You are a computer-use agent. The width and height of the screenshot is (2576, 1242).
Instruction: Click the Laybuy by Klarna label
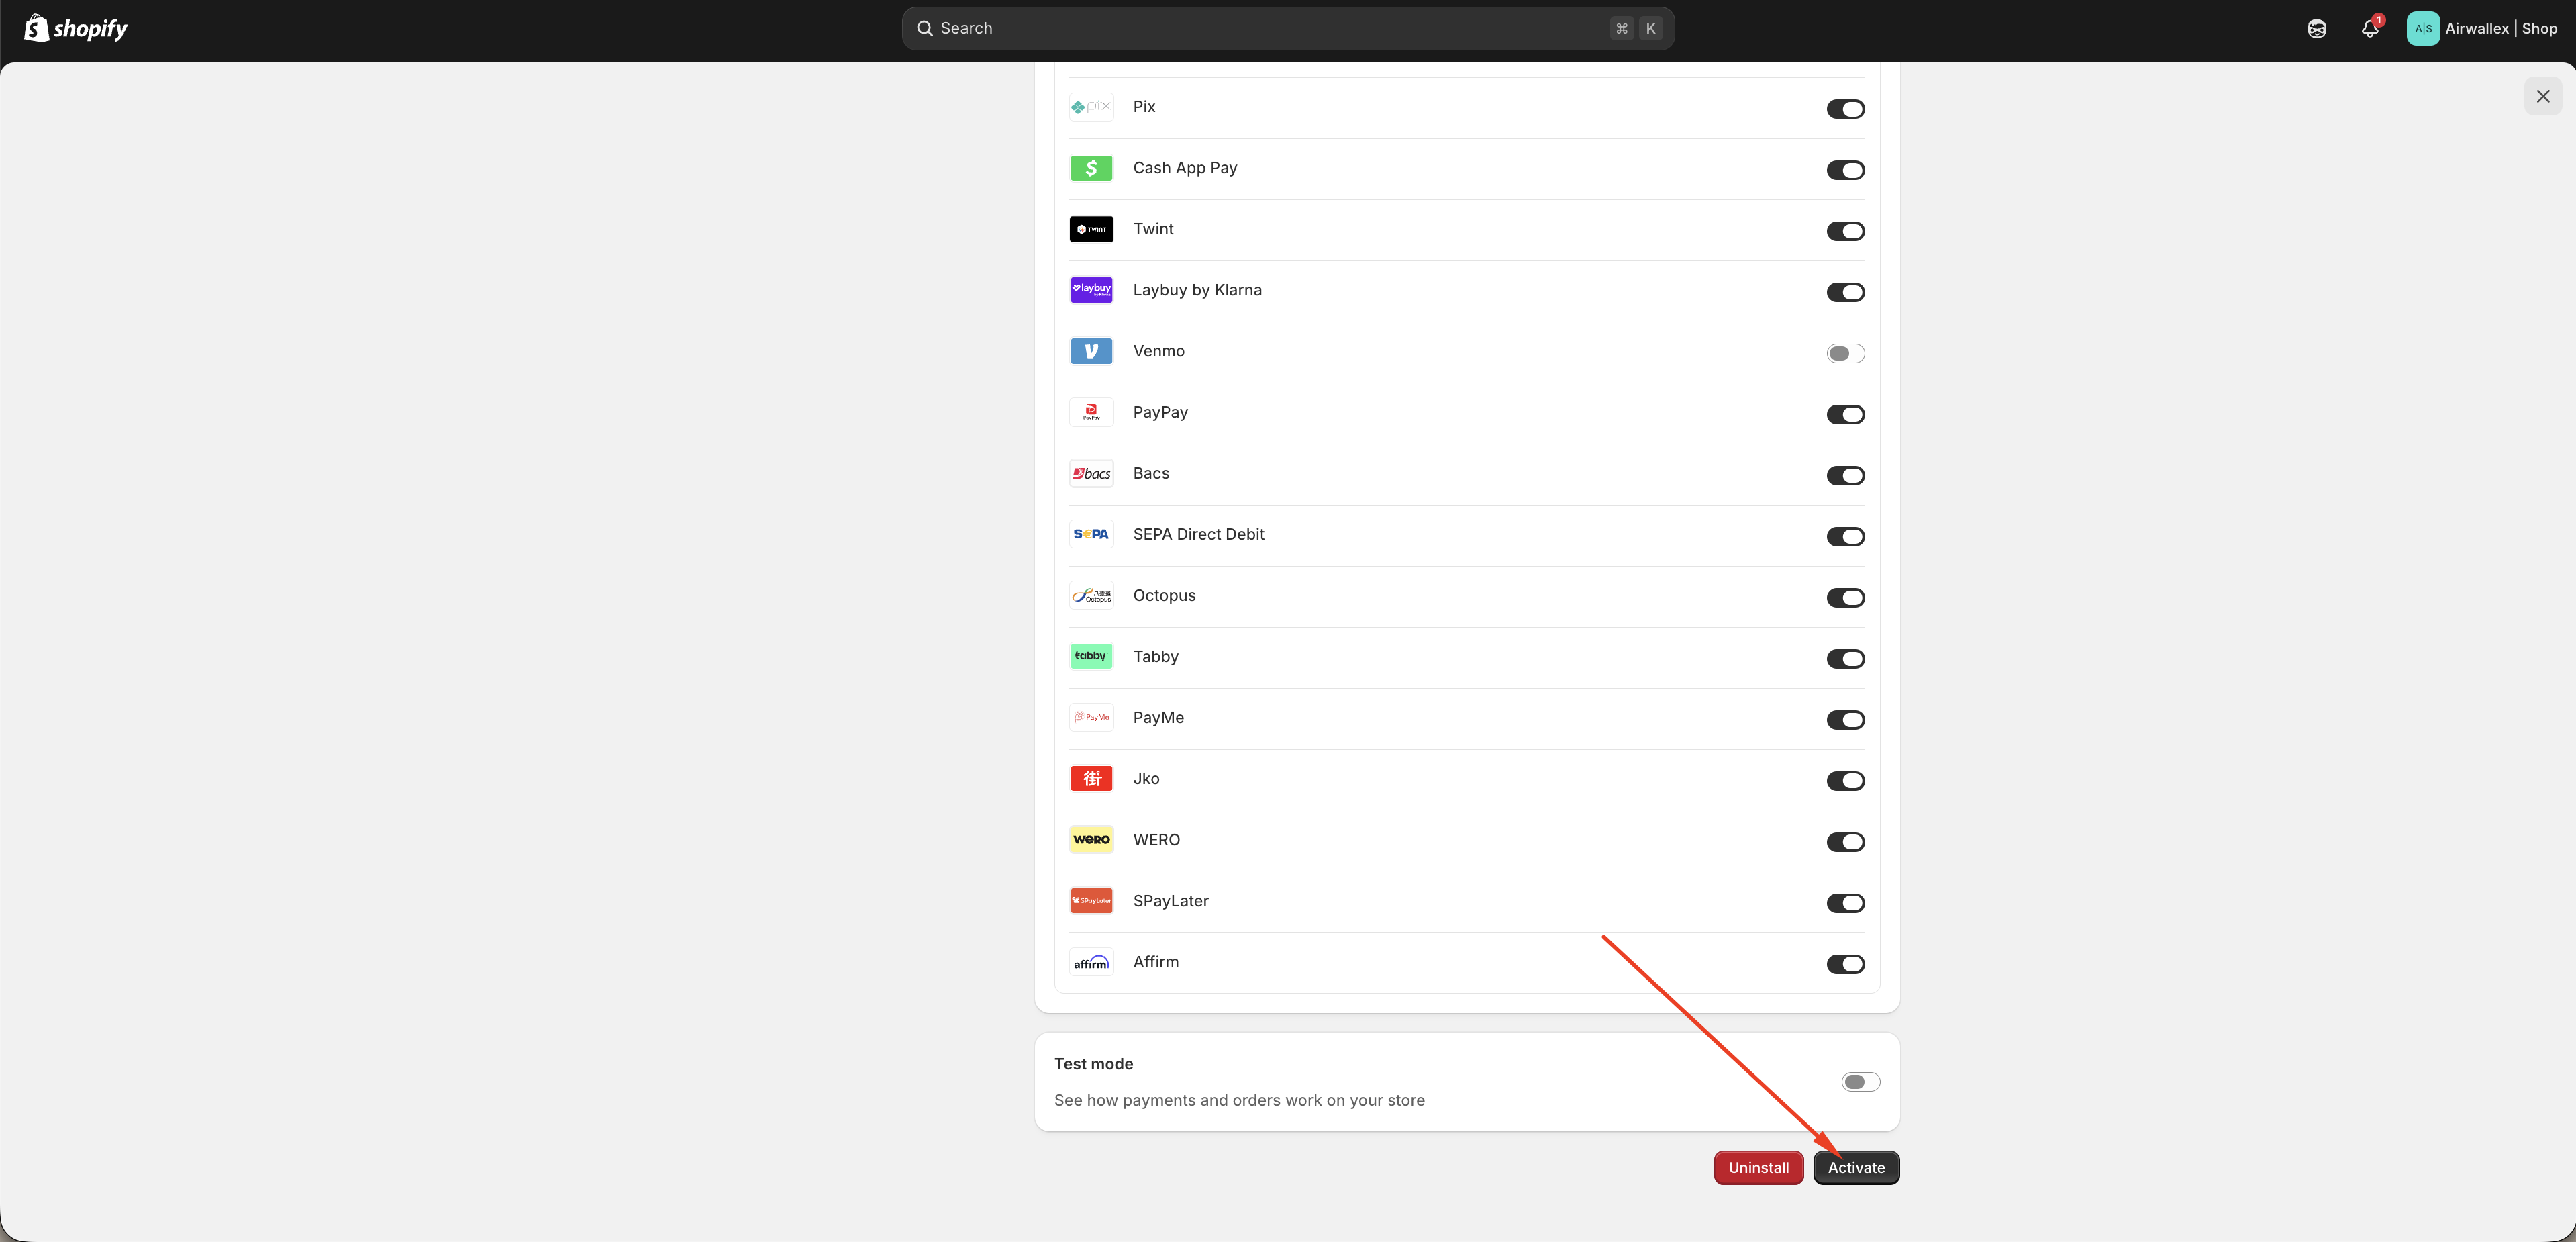pos(1197,290)
